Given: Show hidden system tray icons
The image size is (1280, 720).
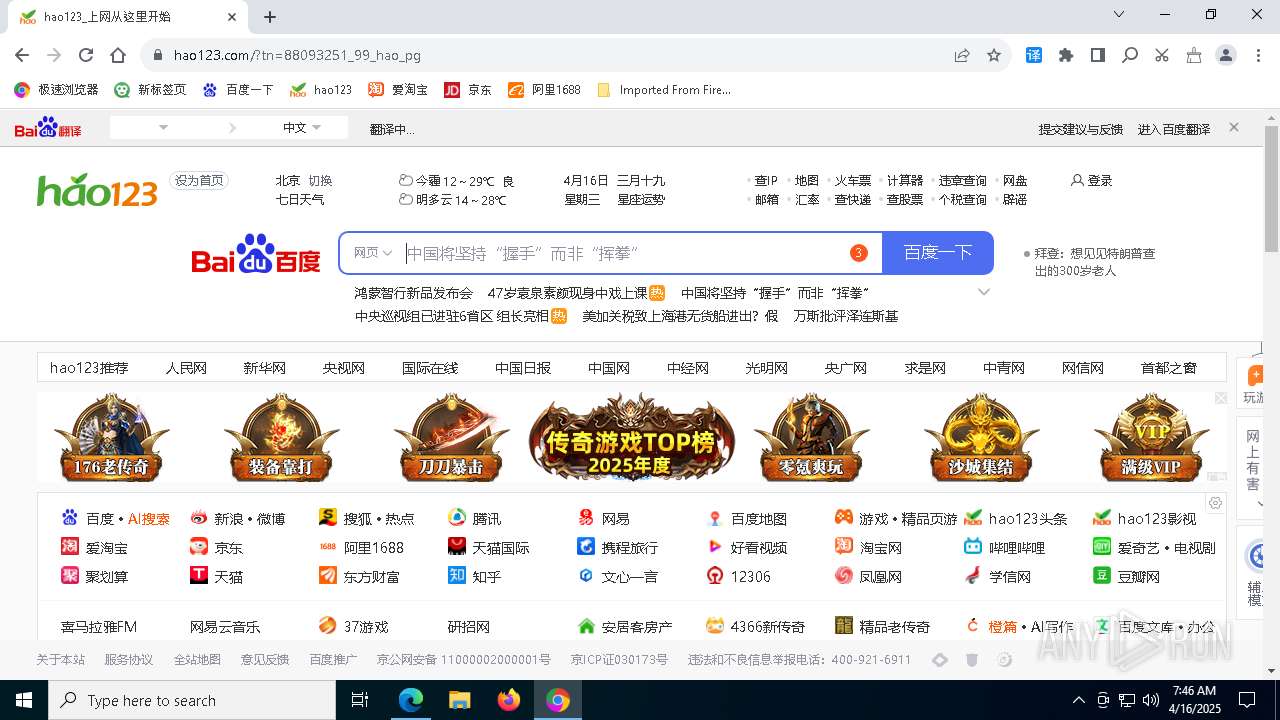Looking at the screenshot, I should pyautogui.click(x=1078, y=700).
